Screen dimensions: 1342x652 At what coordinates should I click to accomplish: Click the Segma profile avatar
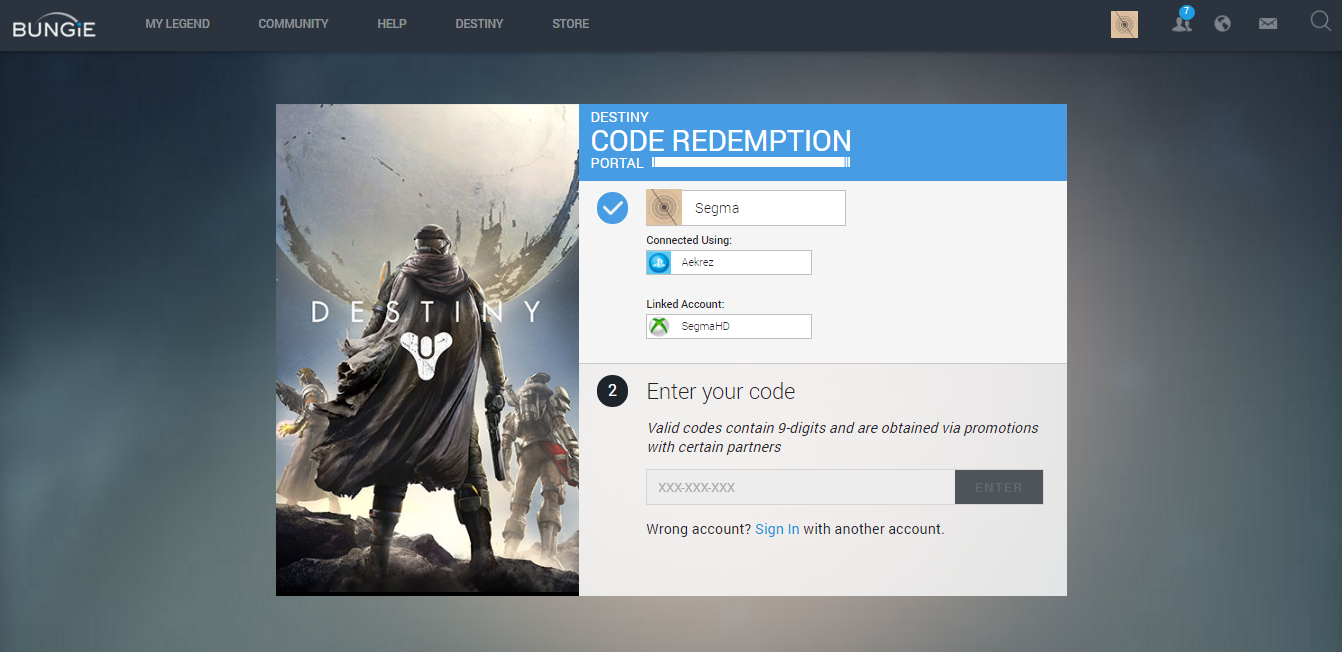click(x=664, y=208)
